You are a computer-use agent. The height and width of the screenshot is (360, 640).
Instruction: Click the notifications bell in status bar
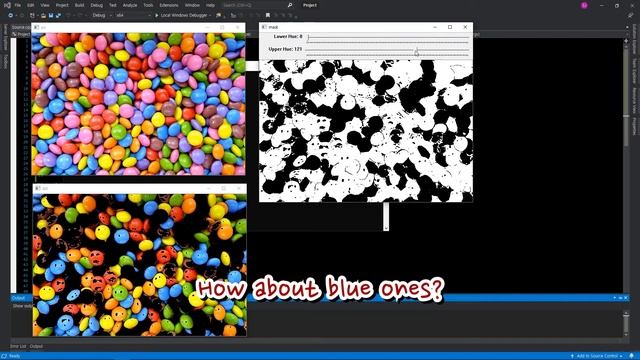pyautogui.click(x=631, y=356)
